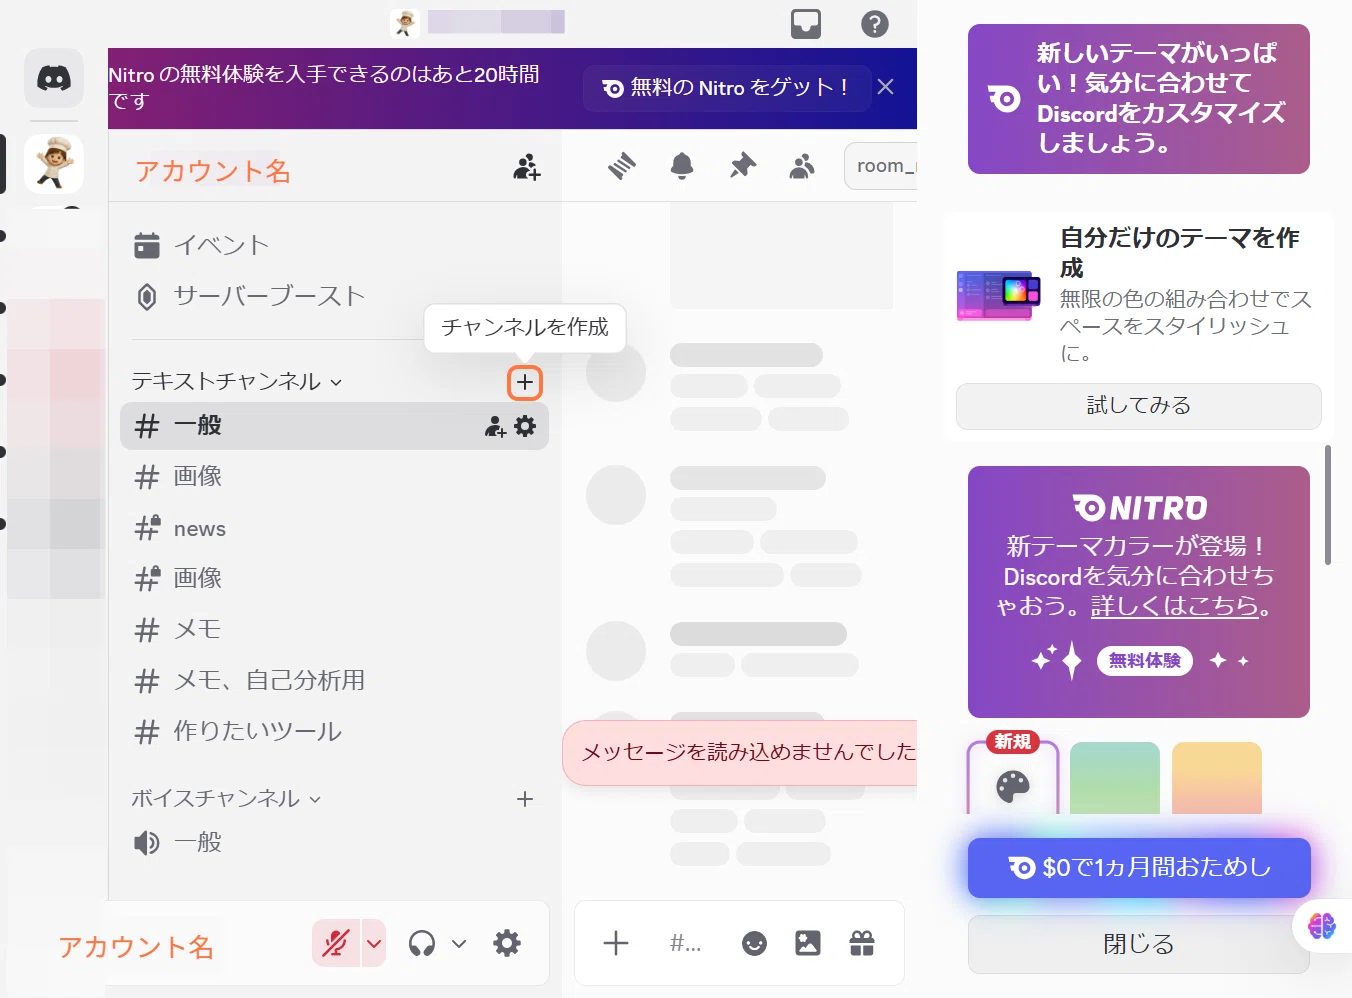Screen dimensions: 1352x998
Task: Toggle member list icon in header
Action: pyautogui.click(x=802, y=166)
